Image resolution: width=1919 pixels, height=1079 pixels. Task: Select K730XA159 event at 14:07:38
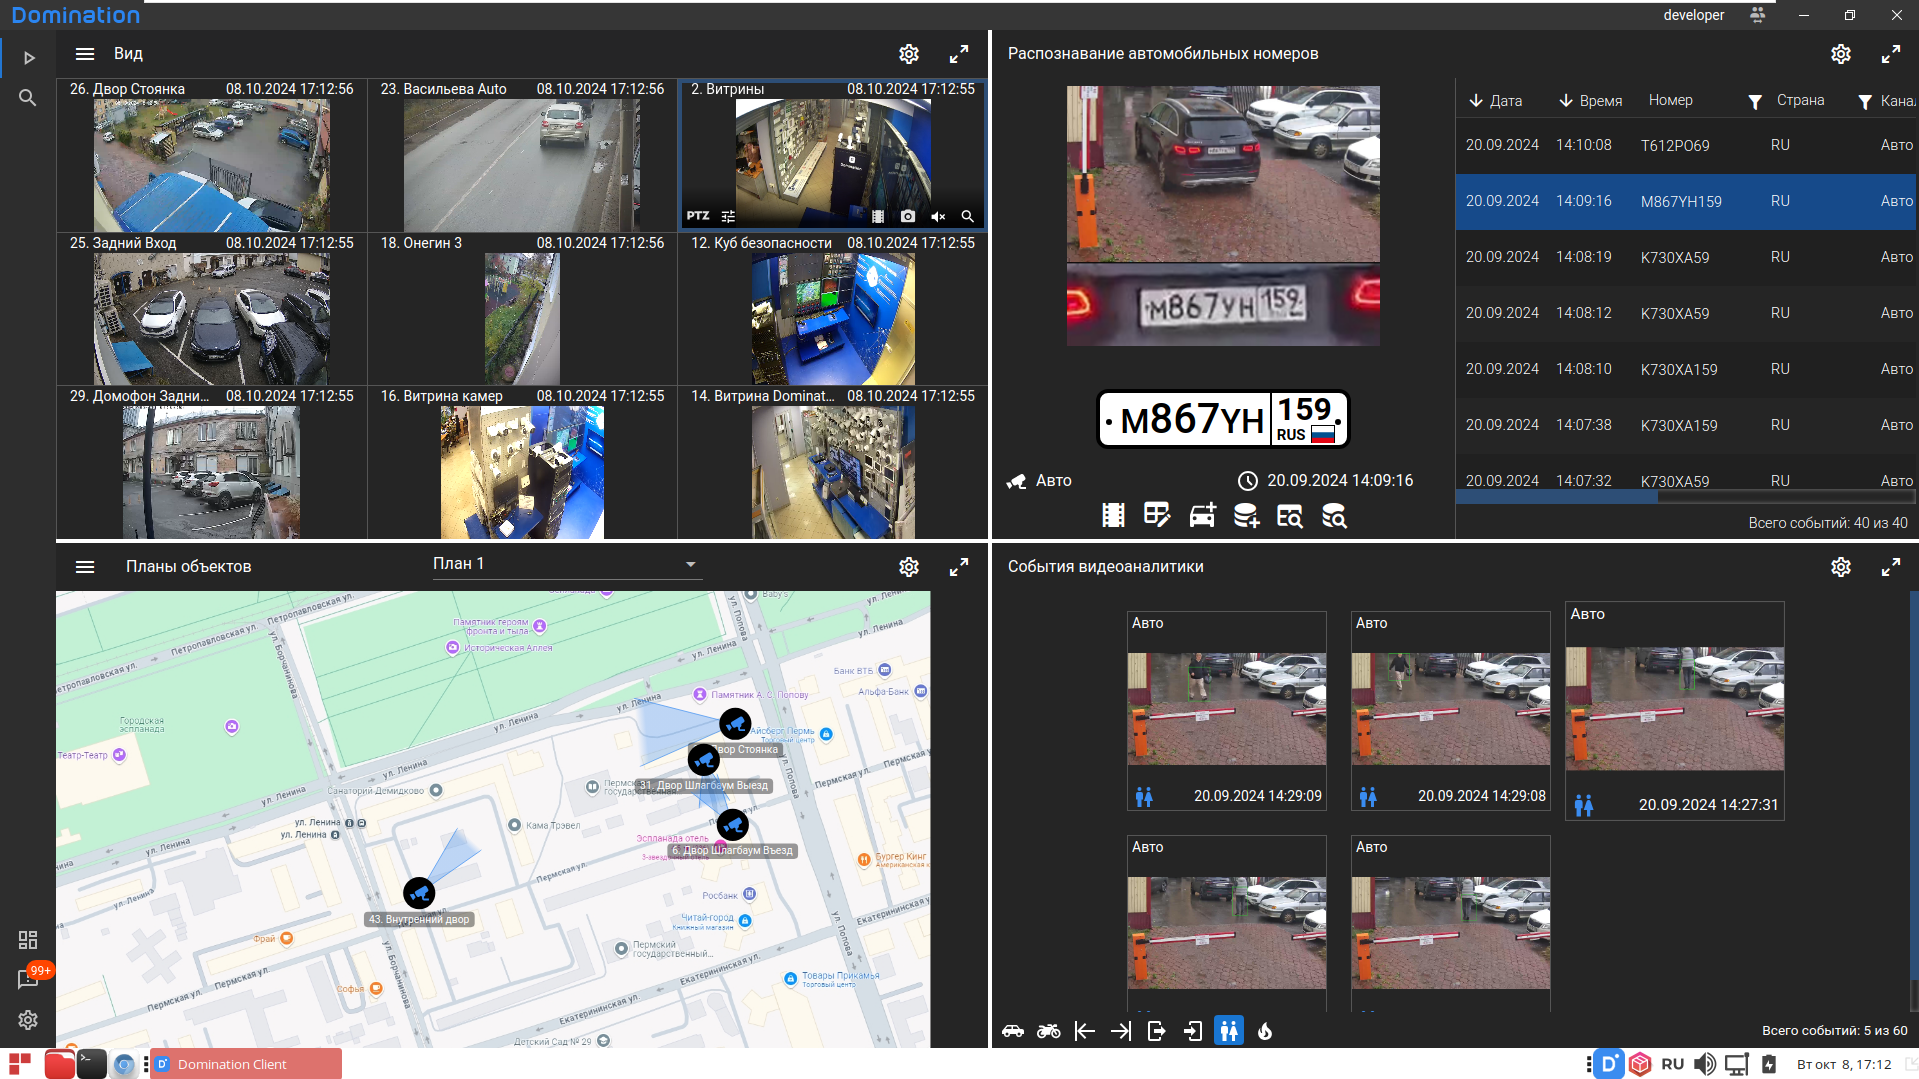point(1686,425)
